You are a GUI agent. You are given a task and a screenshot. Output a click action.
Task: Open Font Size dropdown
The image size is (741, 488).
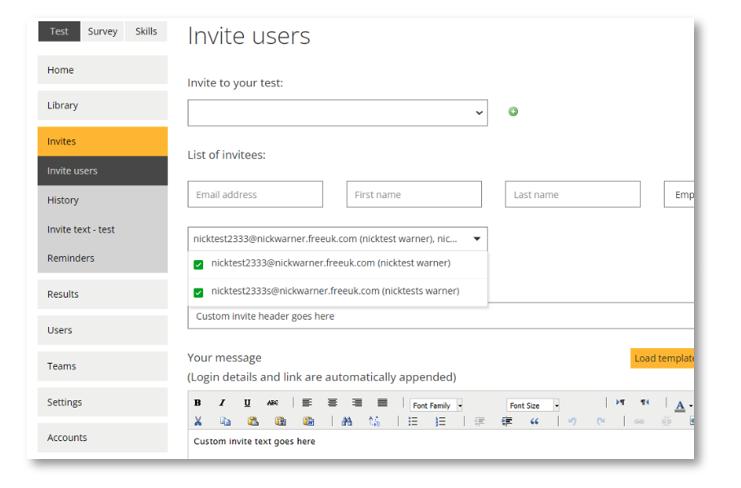tap(533, 405)
